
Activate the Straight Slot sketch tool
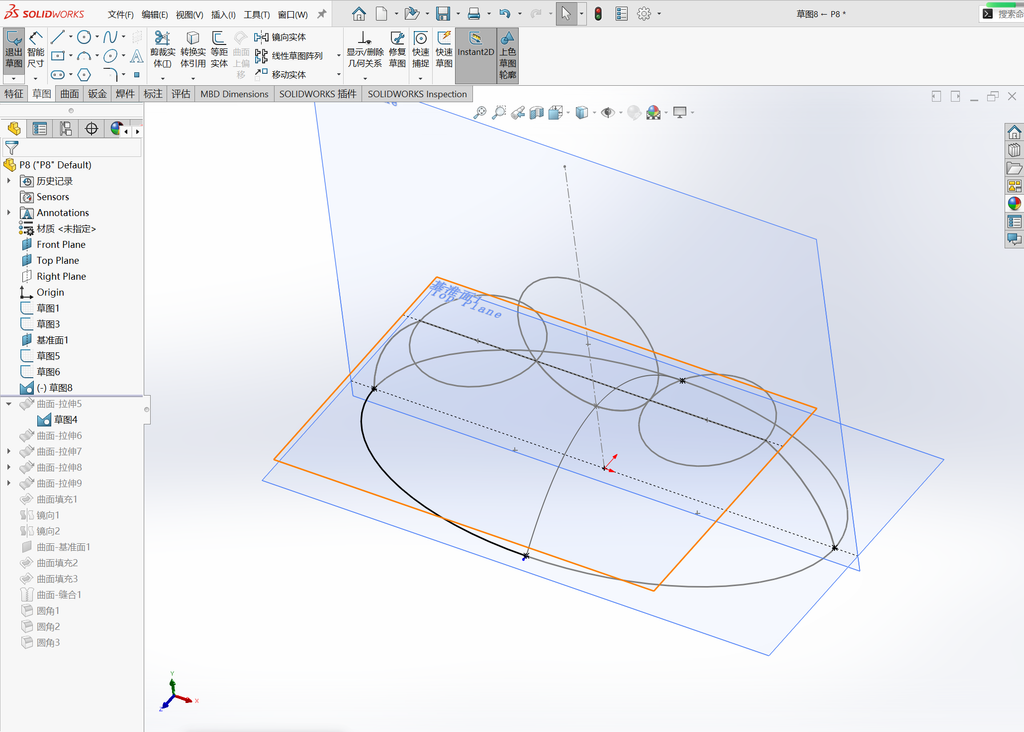(x=57, y=74)
